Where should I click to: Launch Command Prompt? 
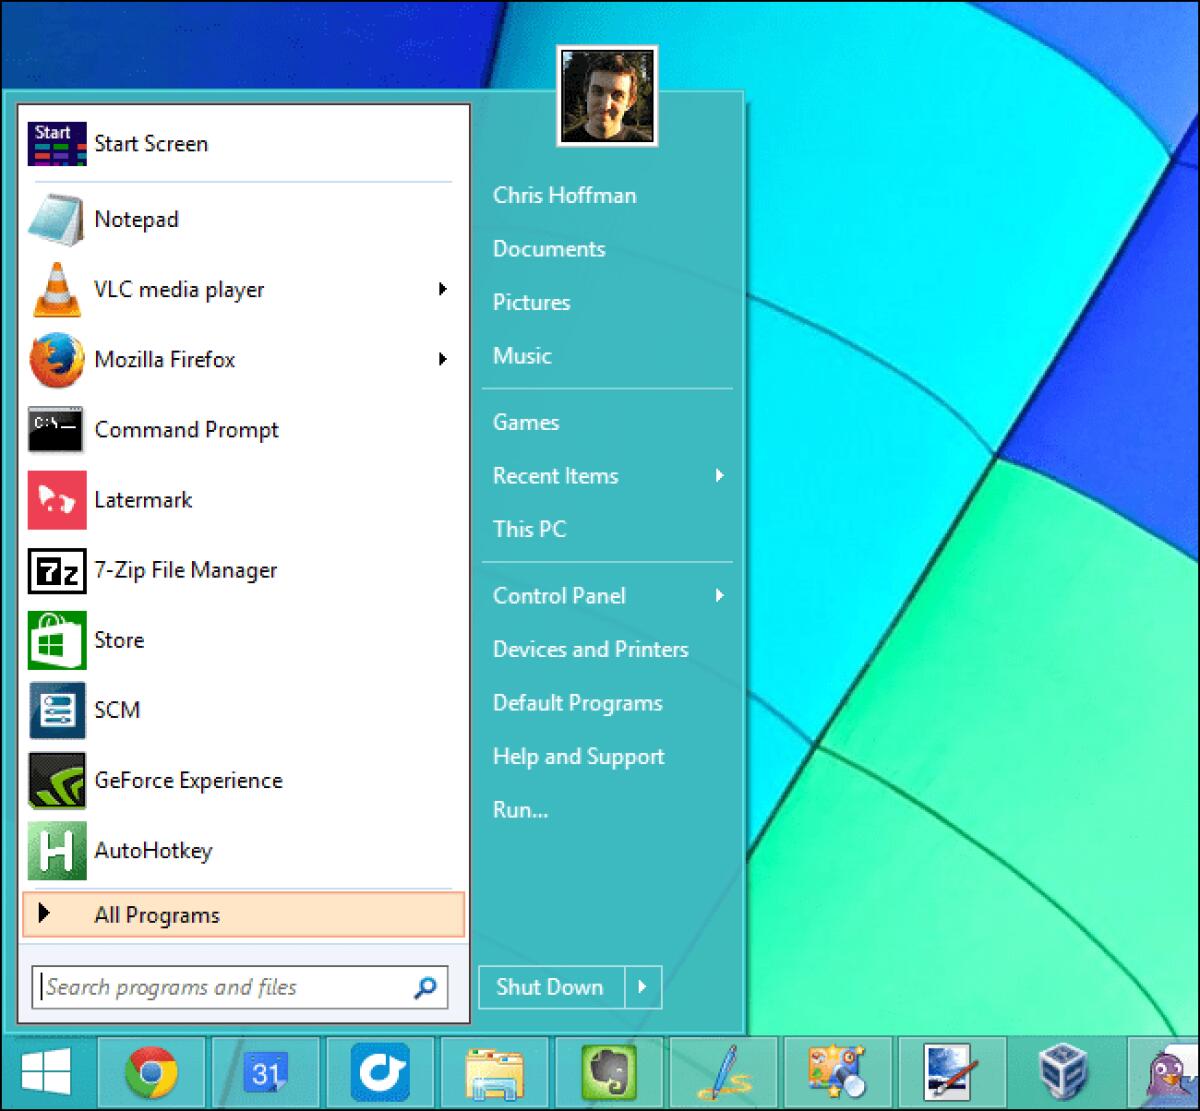point(186,430)
